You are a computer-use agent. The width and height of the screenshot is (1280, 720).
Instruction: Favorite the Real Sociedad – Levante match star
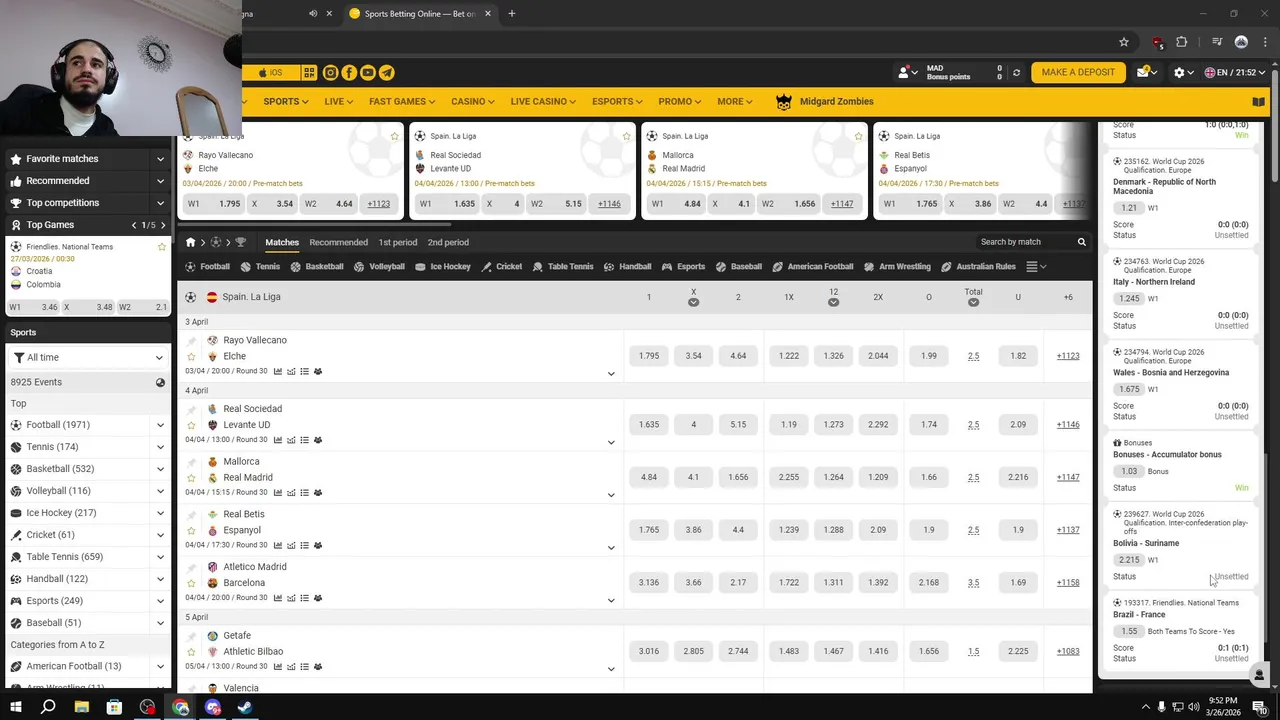pyautogui.click(x=191, y=425)
